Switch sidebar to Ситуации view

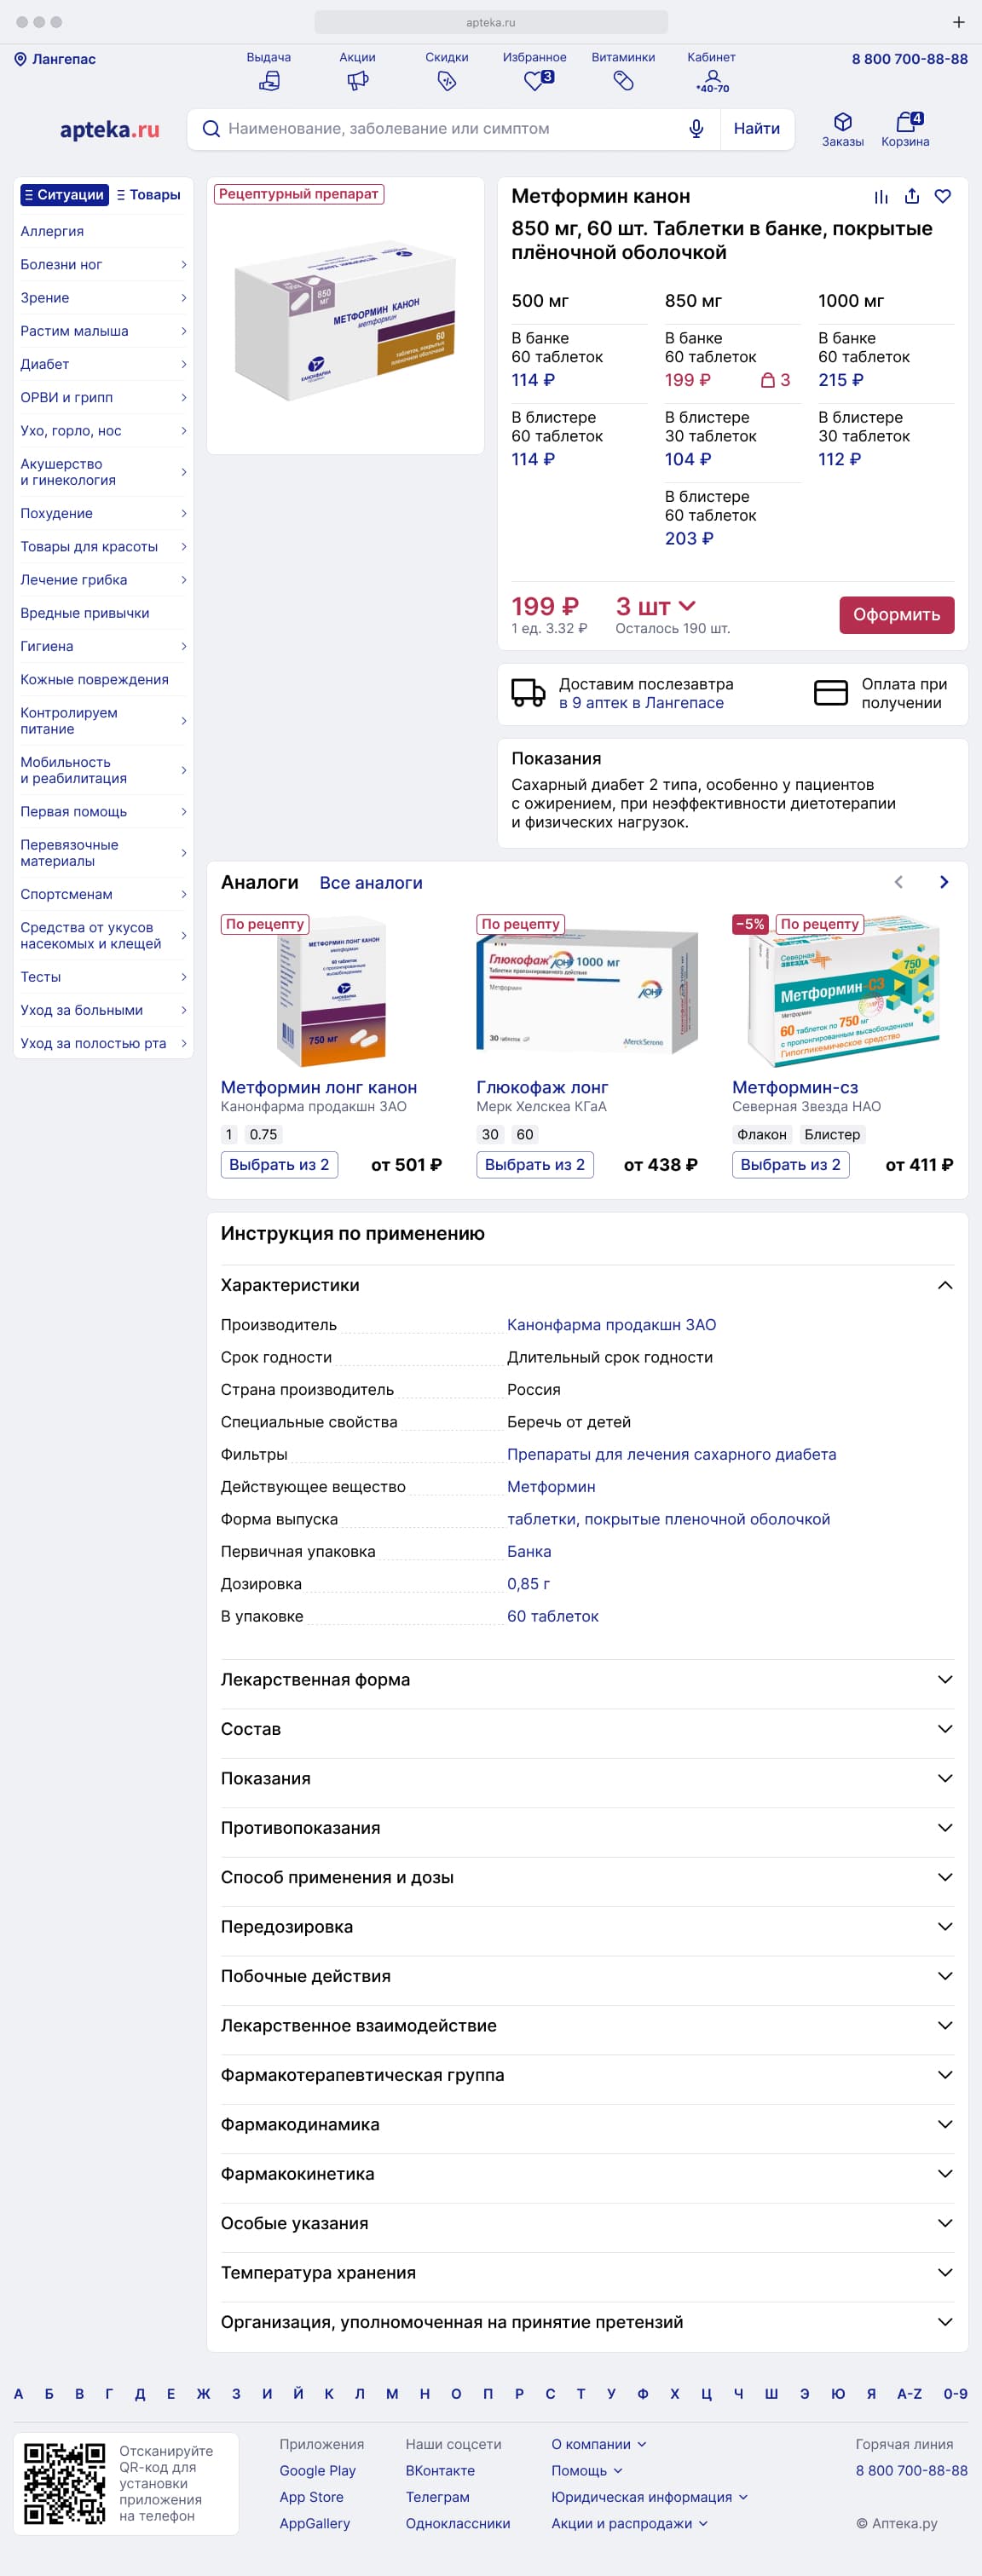pyautogui.click(x=64, y=195)
